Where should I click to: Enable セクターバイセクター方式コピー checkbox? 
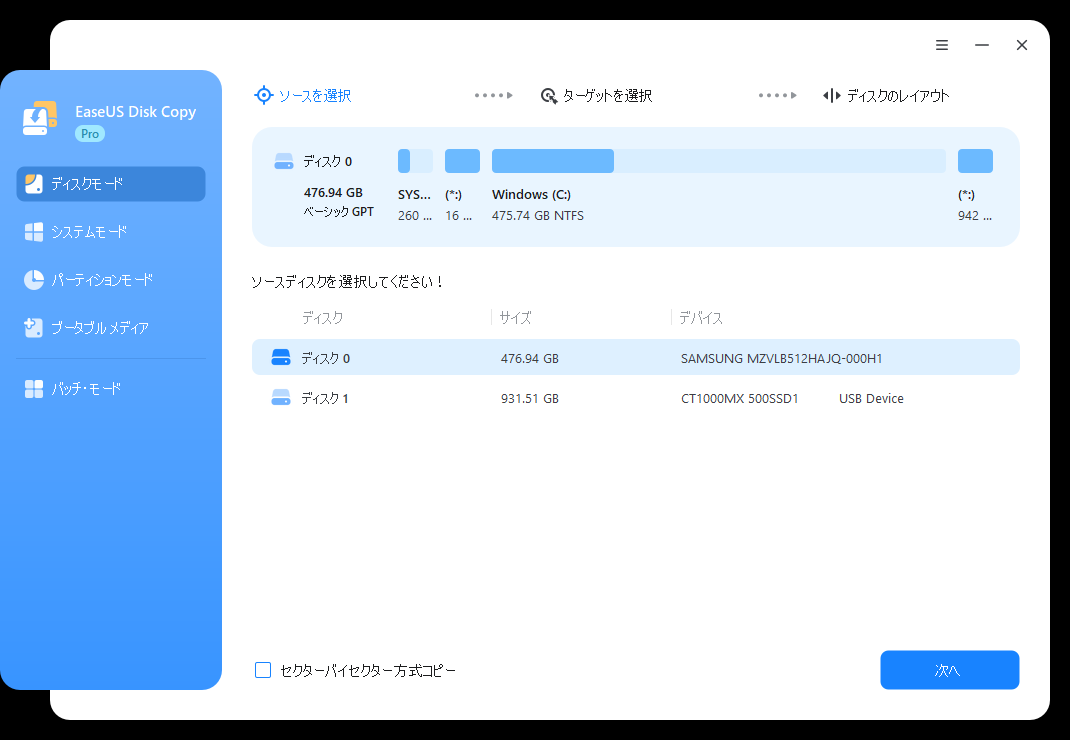coord(263,670)
